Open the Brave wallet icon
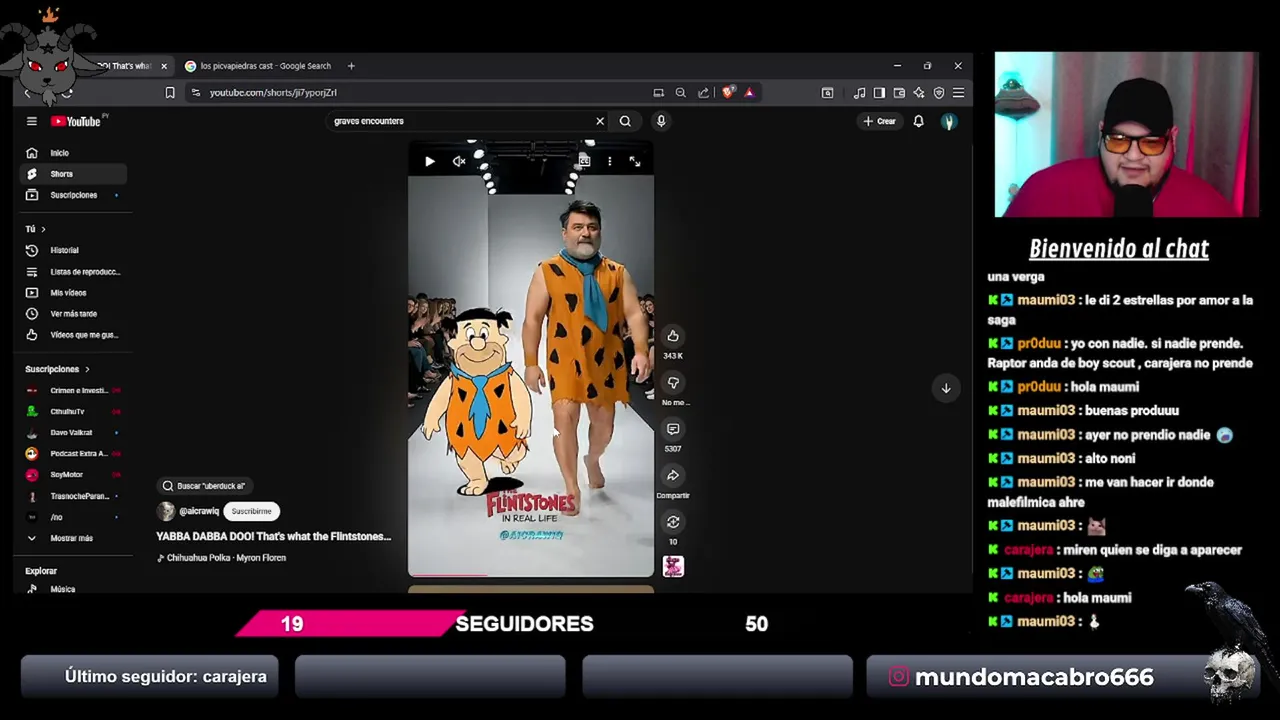 (x=899, y=93)
